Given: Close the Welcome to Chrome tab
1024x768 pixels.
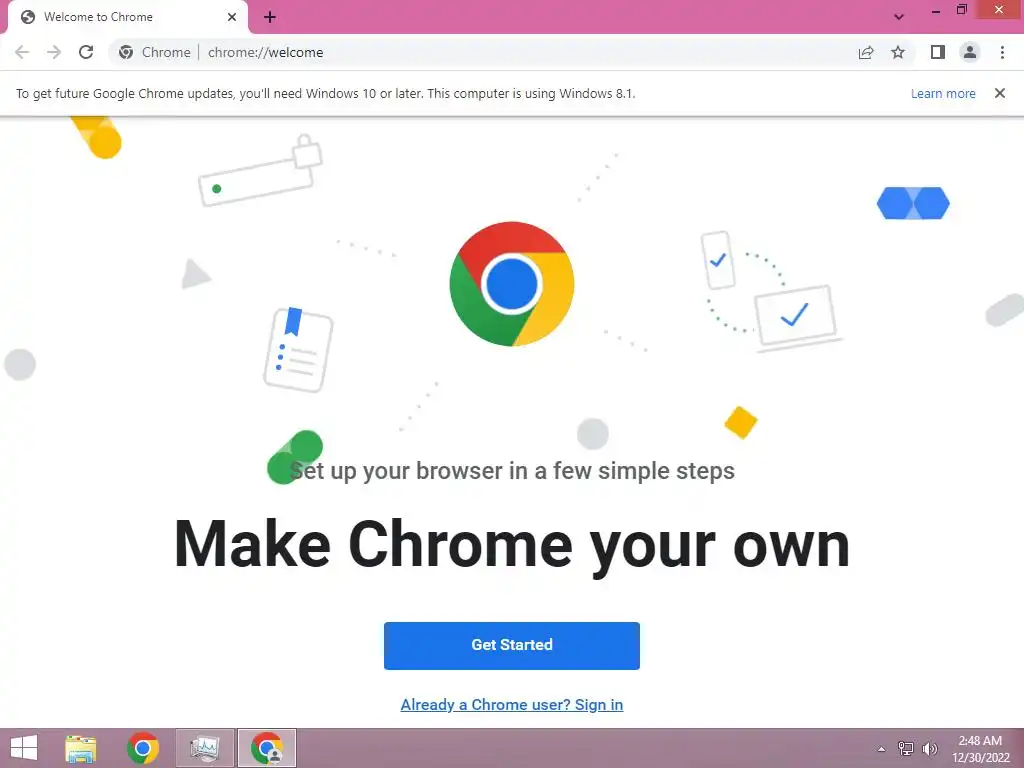Looking at the screenshot, I should [232, 17].
